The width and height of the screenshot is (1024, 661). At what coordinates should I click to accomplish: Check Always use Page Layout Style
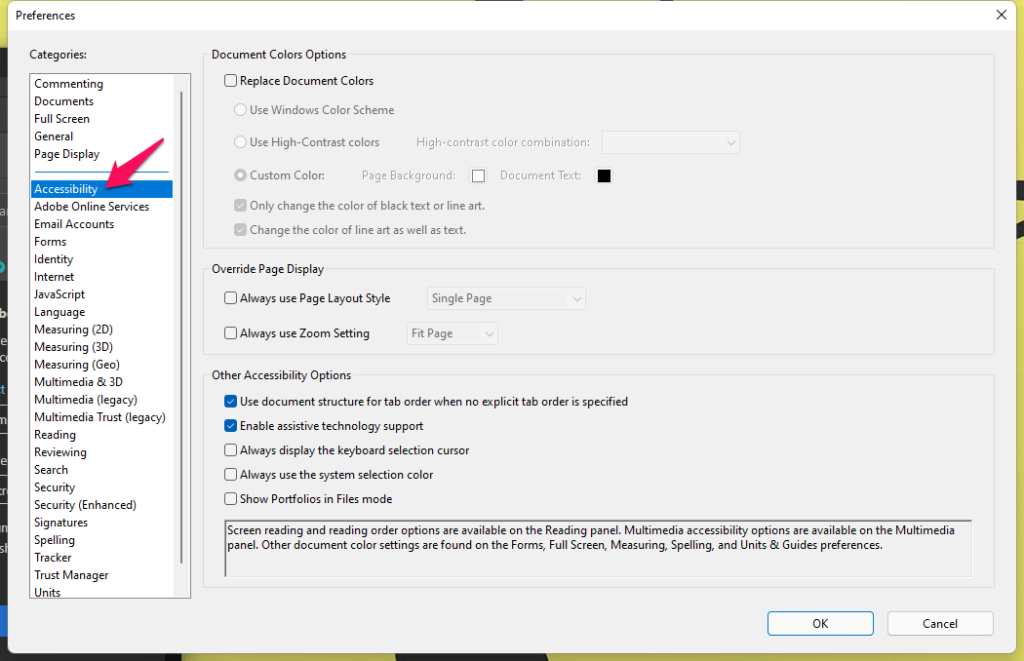[230, 298]
